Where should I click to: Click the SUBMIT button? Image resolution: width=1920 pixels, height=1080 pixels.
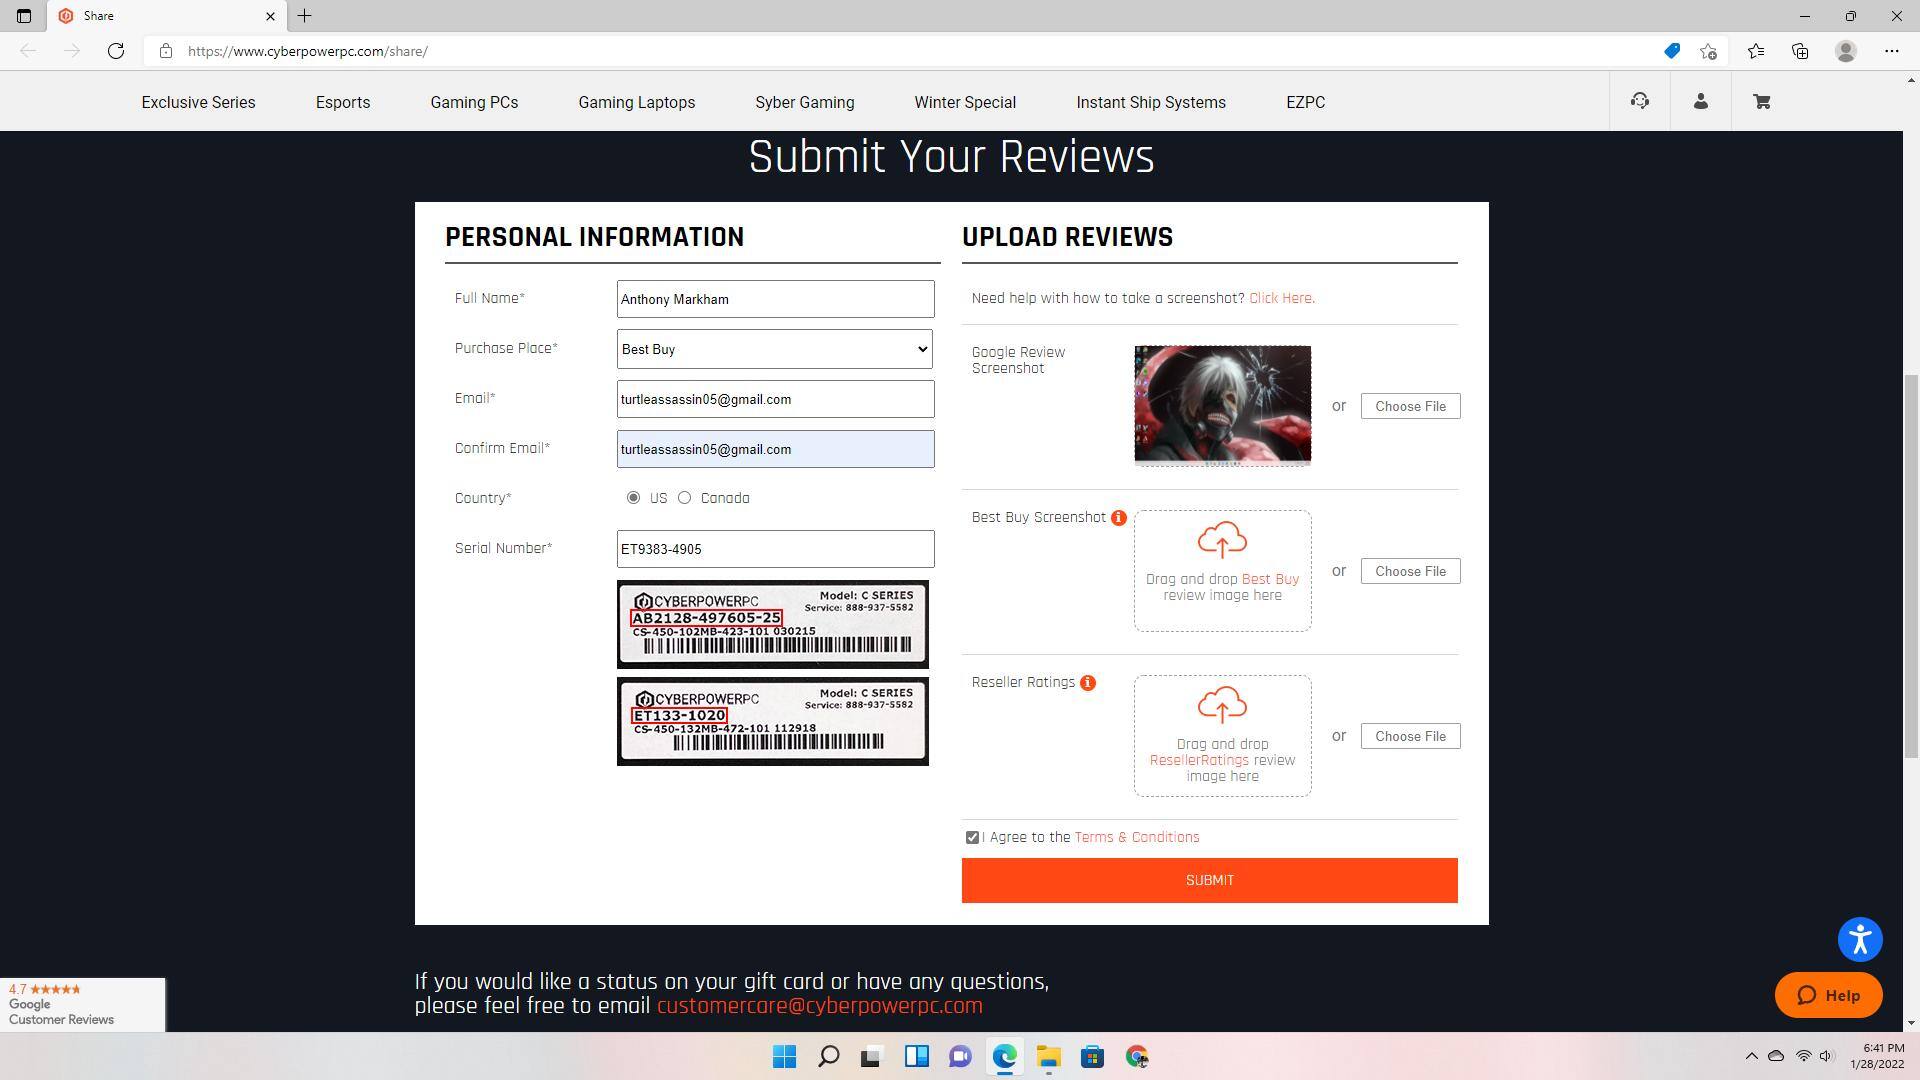(1209, 880)
